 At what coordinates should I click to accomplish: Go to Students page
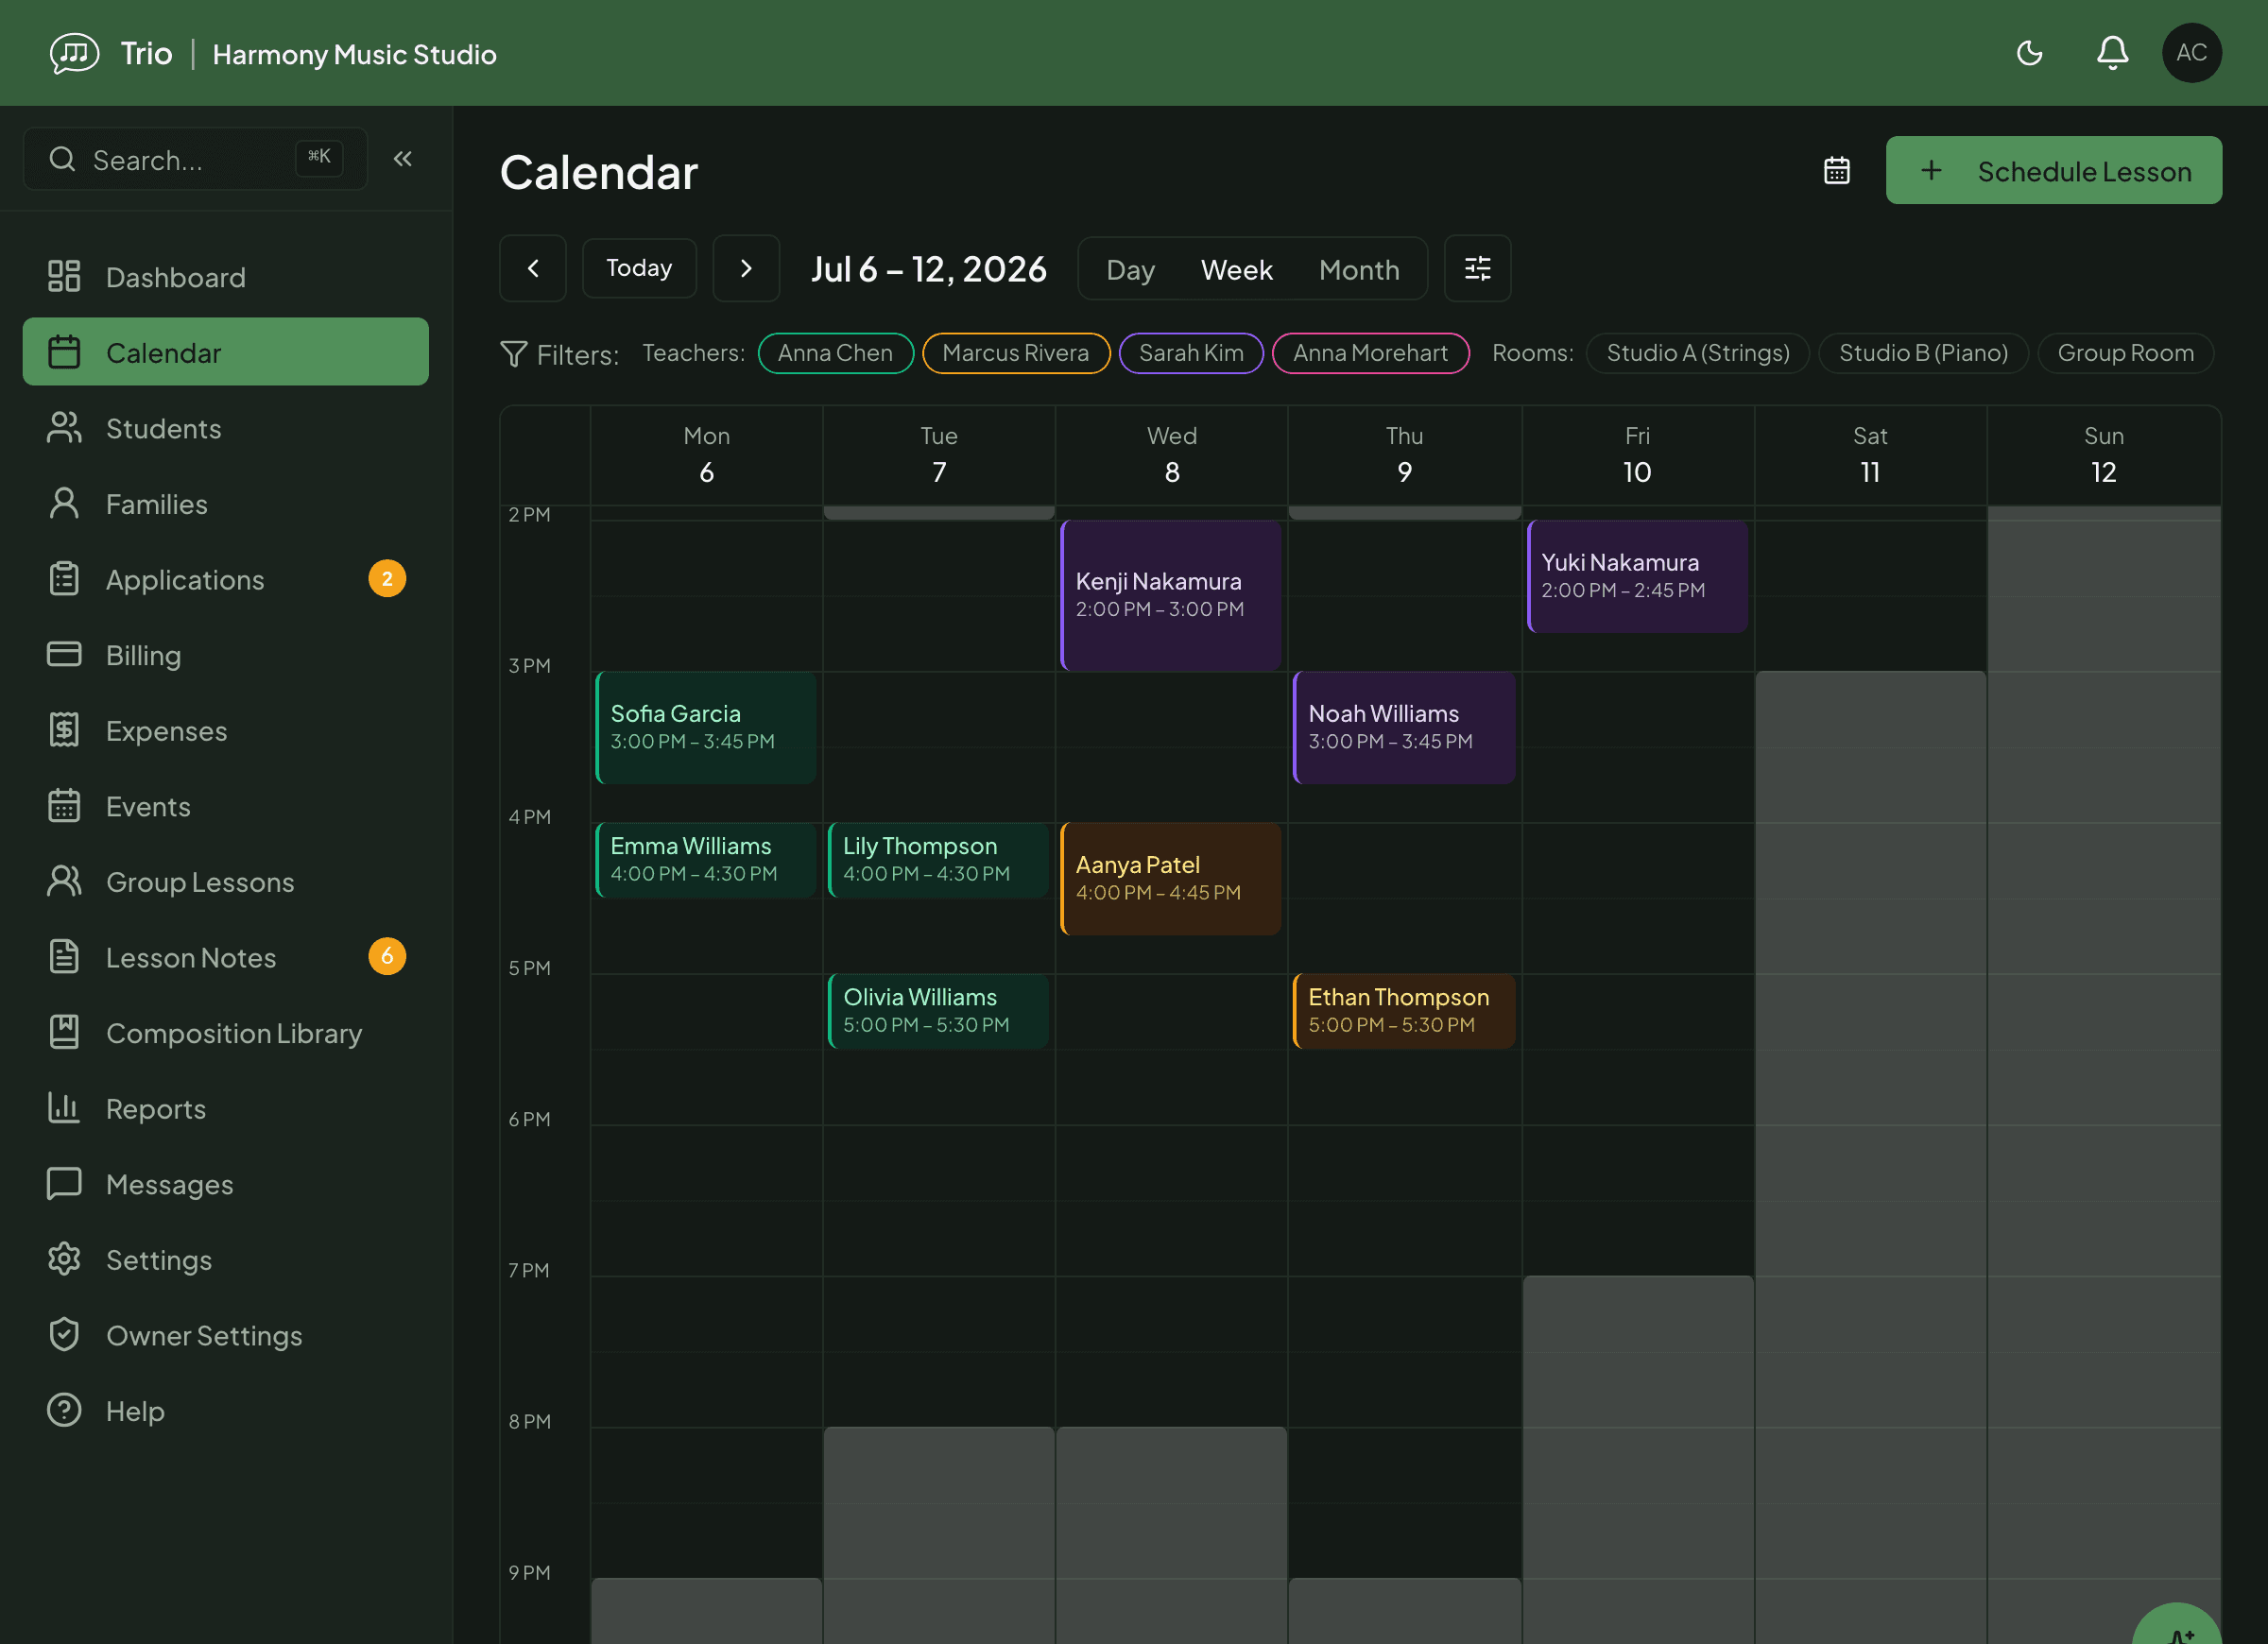225,428
